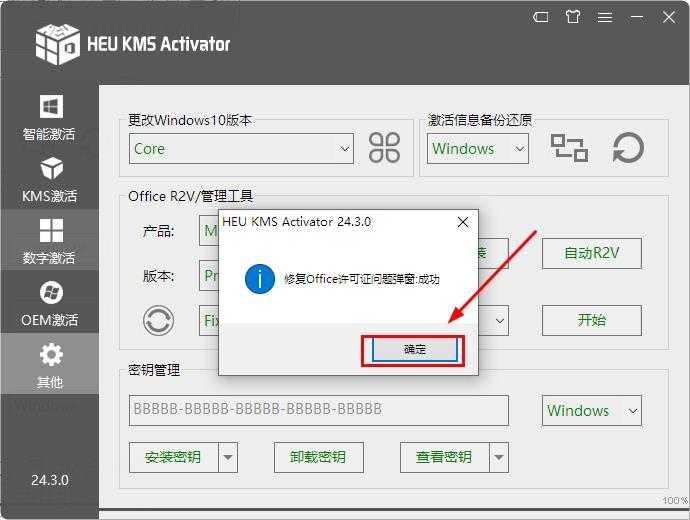
Task: Click the product key input field
Action: coord(319,410)
